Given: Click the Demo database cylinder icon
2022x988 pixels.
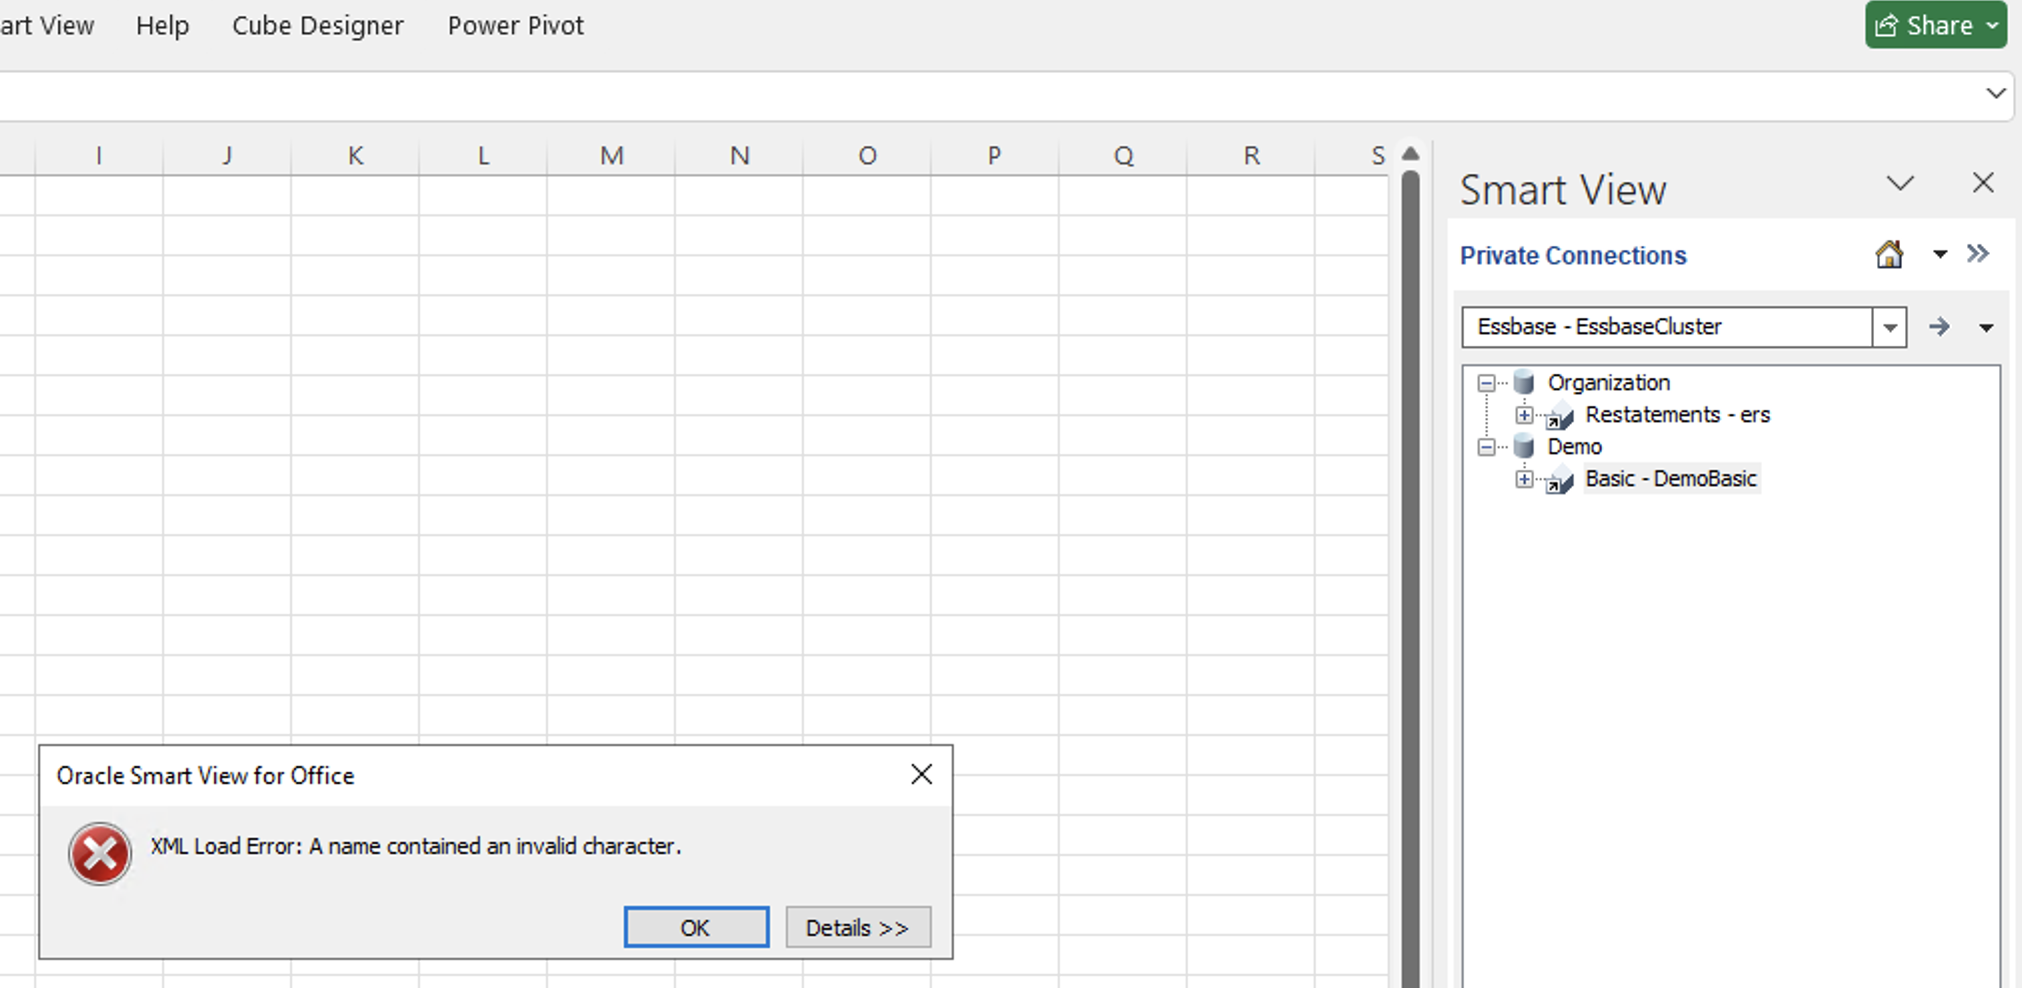Looking at the screenshot, I should coord(1524,446).
